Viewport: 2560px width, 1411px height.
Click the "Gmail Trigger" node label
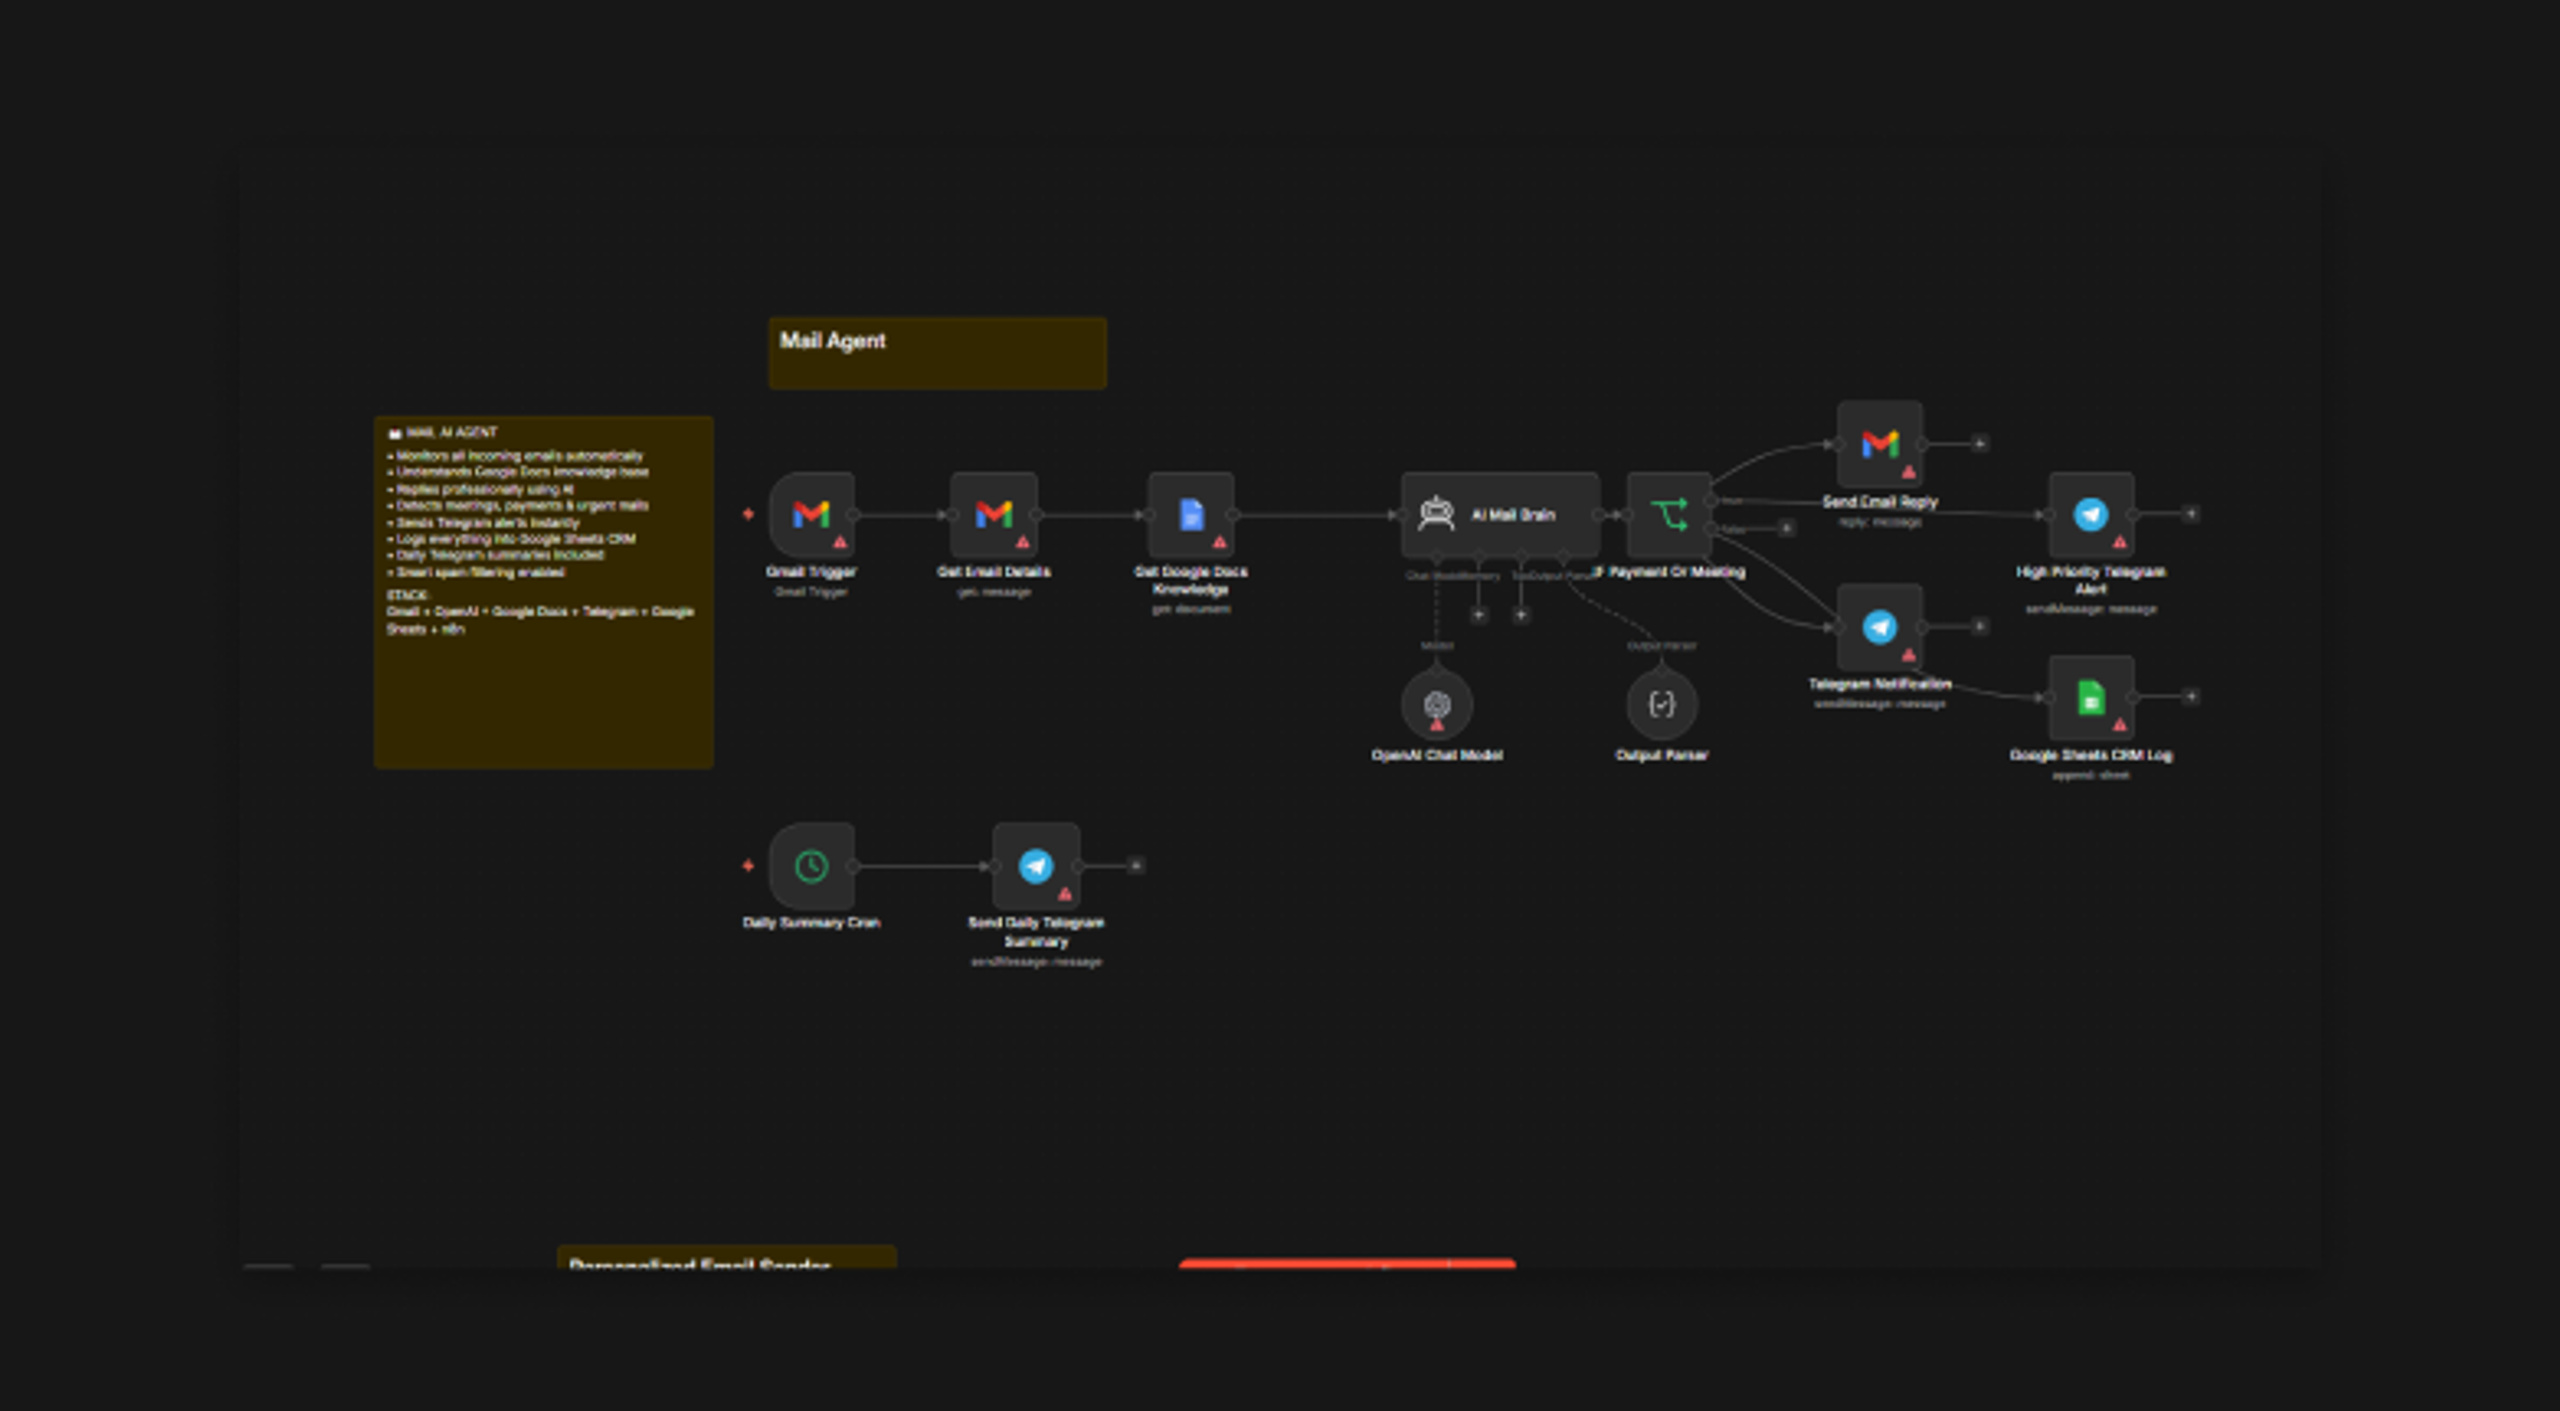click(811, 572)
